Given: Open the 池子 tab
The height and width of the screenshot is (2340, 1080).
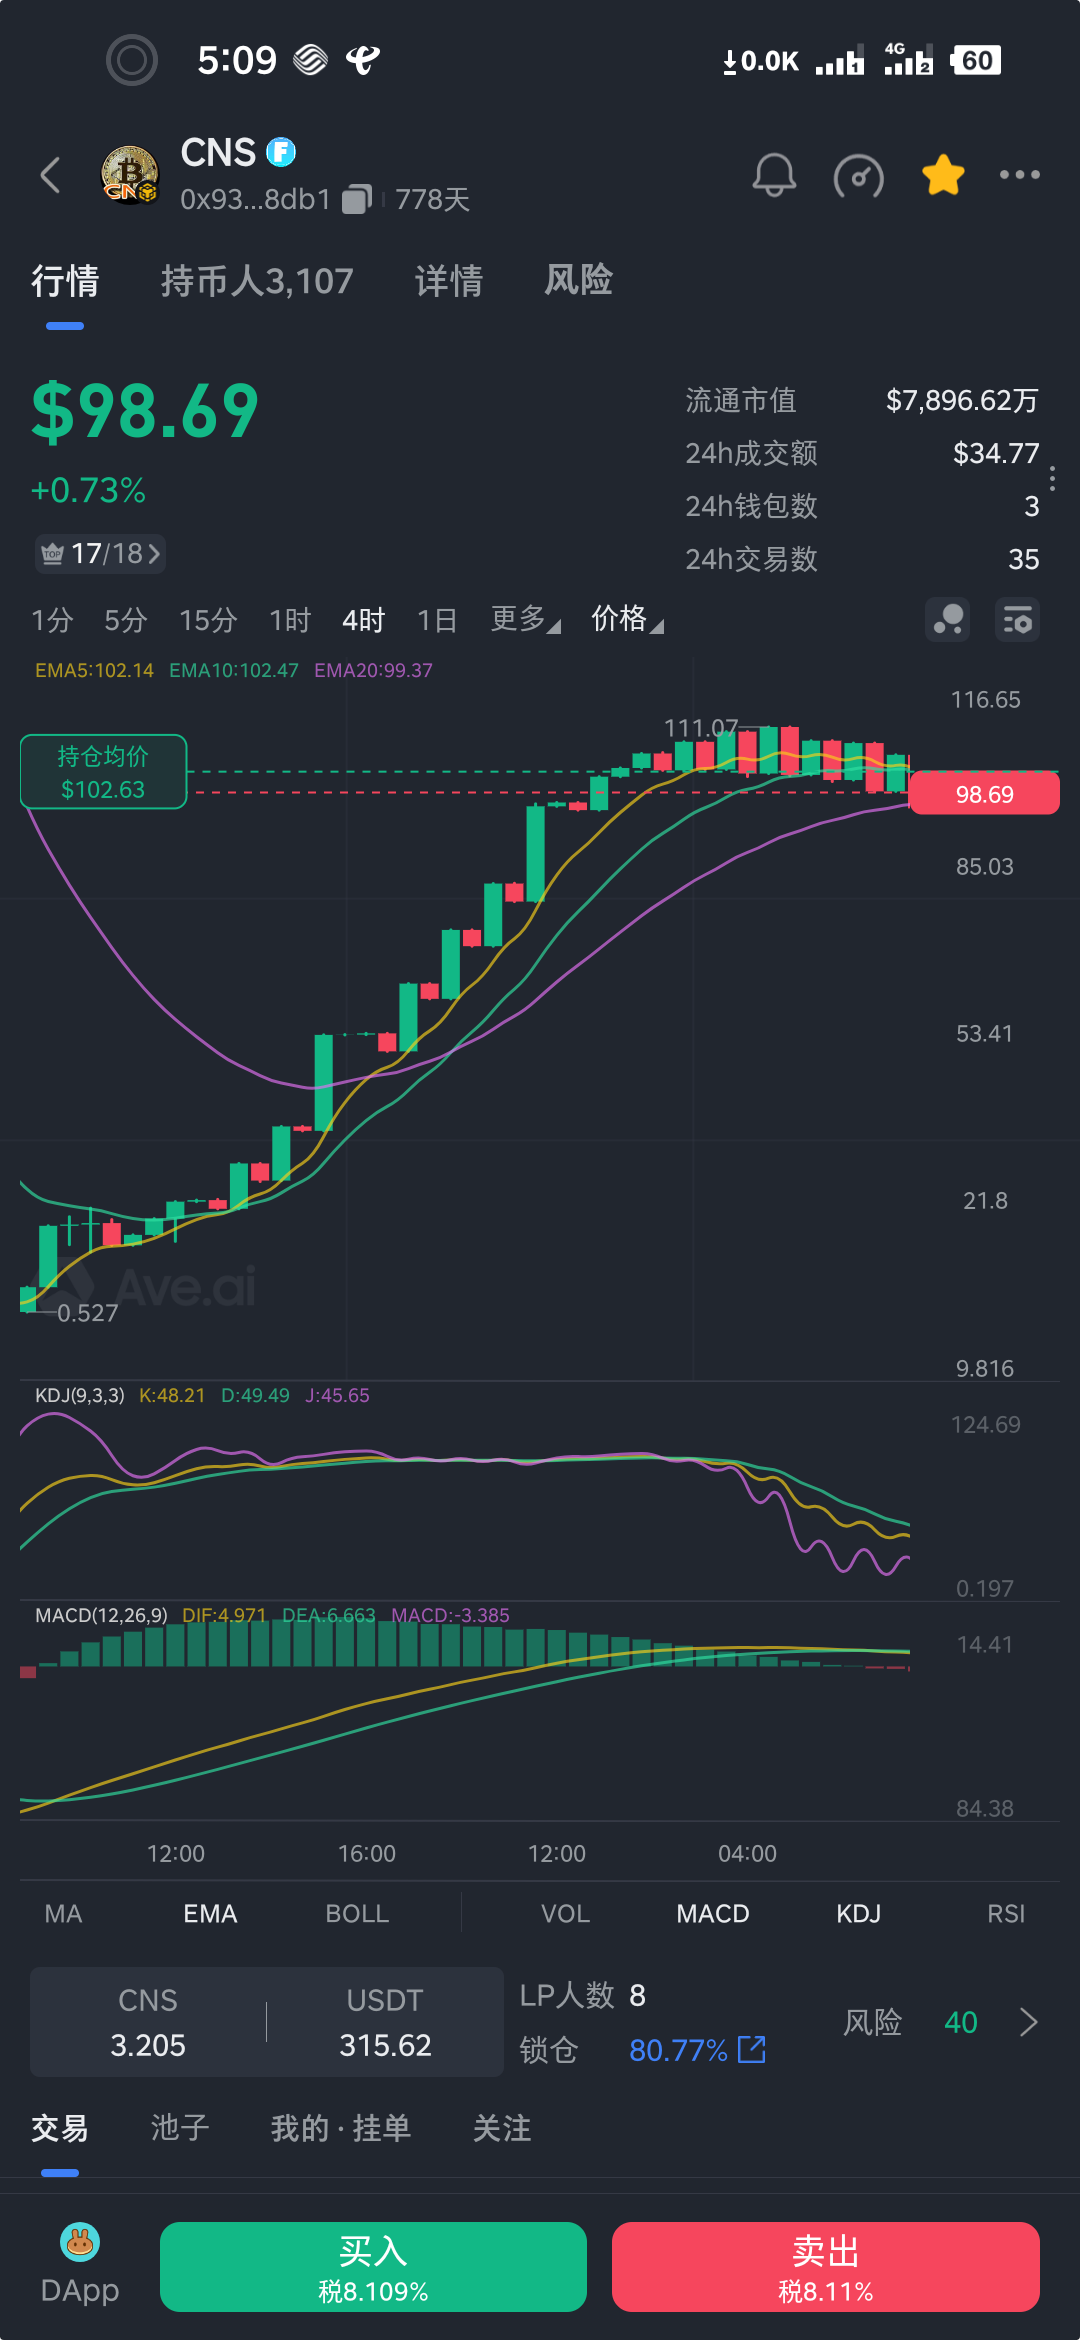Looking at the screenshot, I should point(180,2128).
